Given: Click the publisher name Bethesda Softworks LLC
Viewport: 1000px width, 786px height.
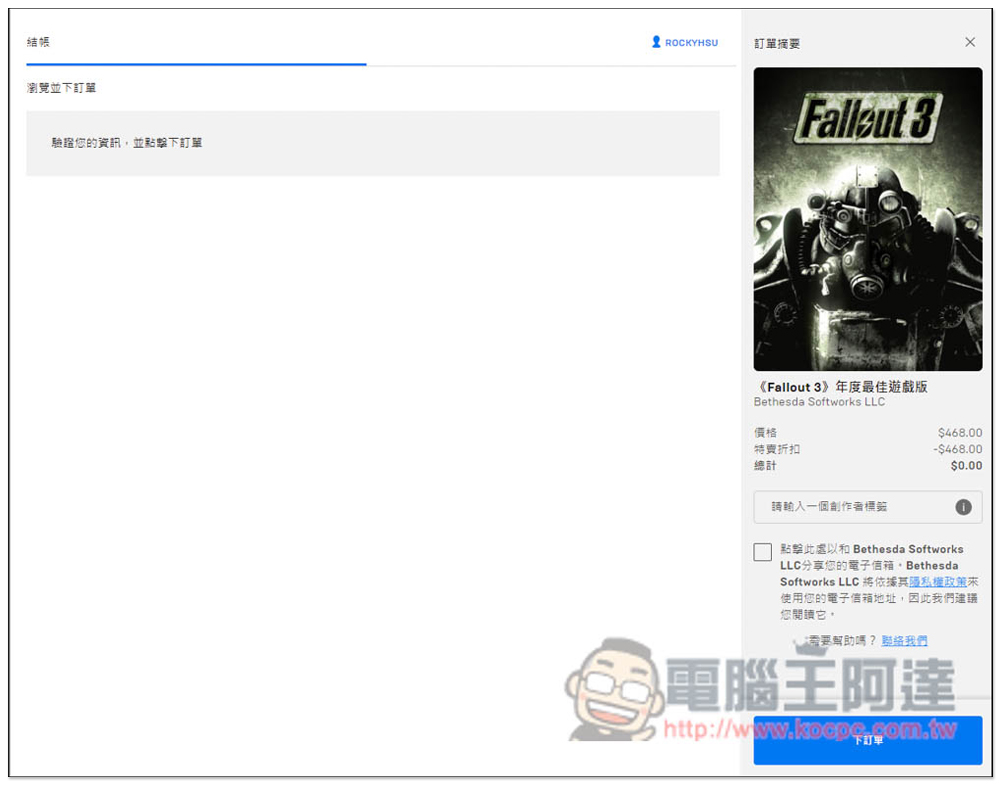Looking at the screenshot, I should [819, 402].
